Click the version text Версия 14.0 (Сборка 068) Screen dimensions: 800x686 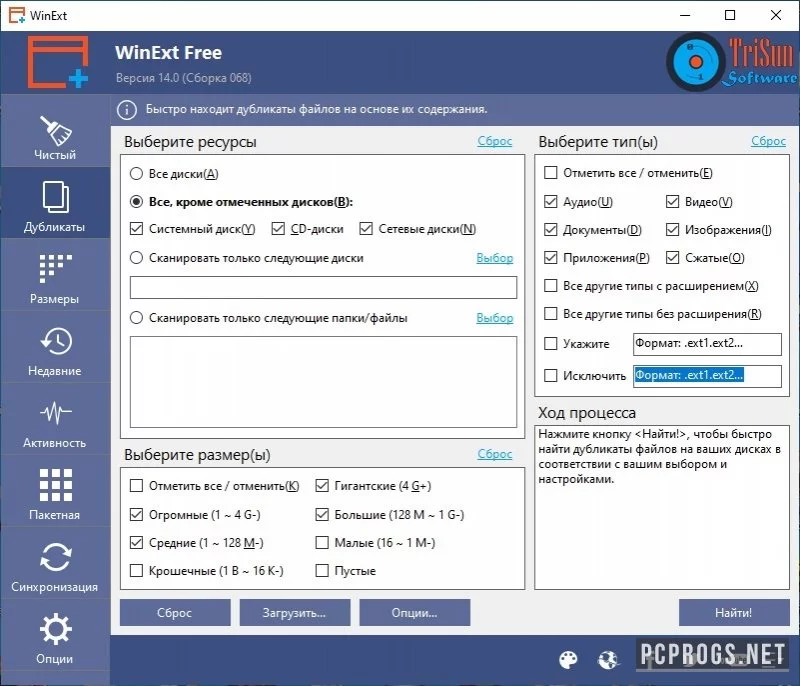click(x=184, y=78)
